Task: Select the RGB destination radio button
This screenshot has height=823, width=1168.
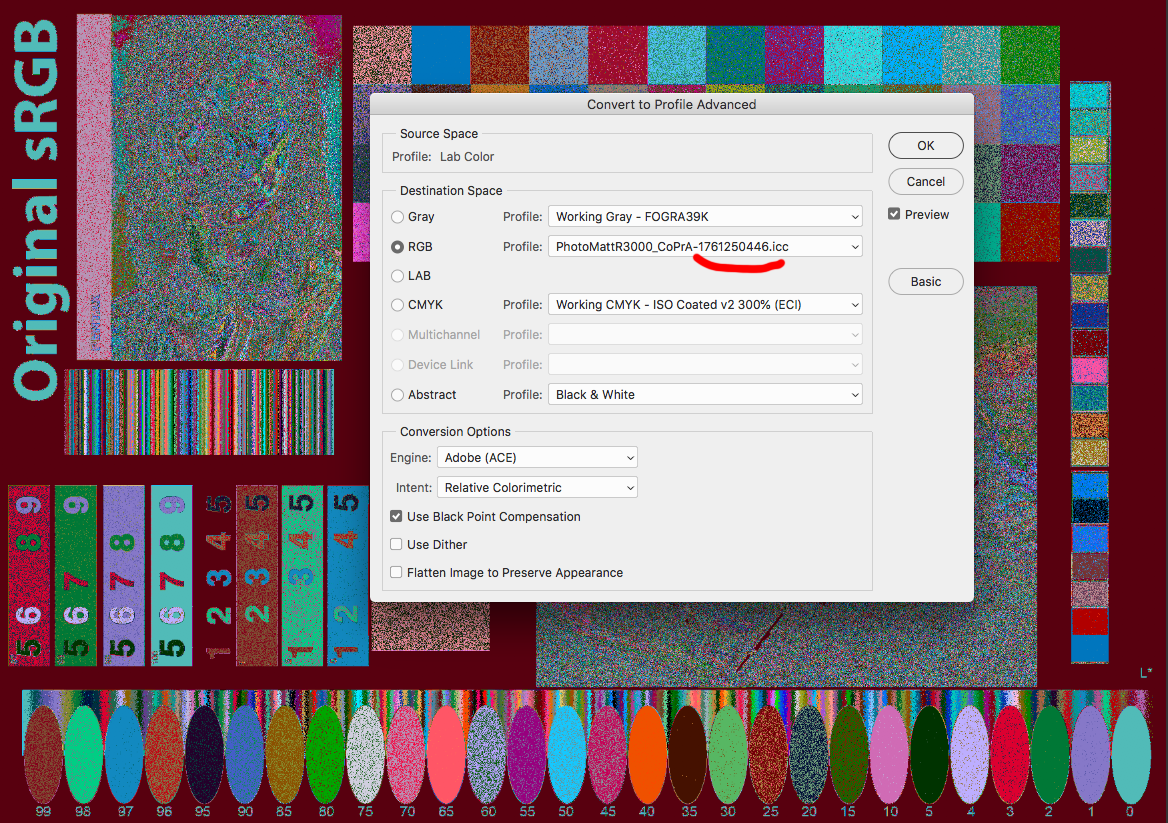Action: tap(398, 247)
